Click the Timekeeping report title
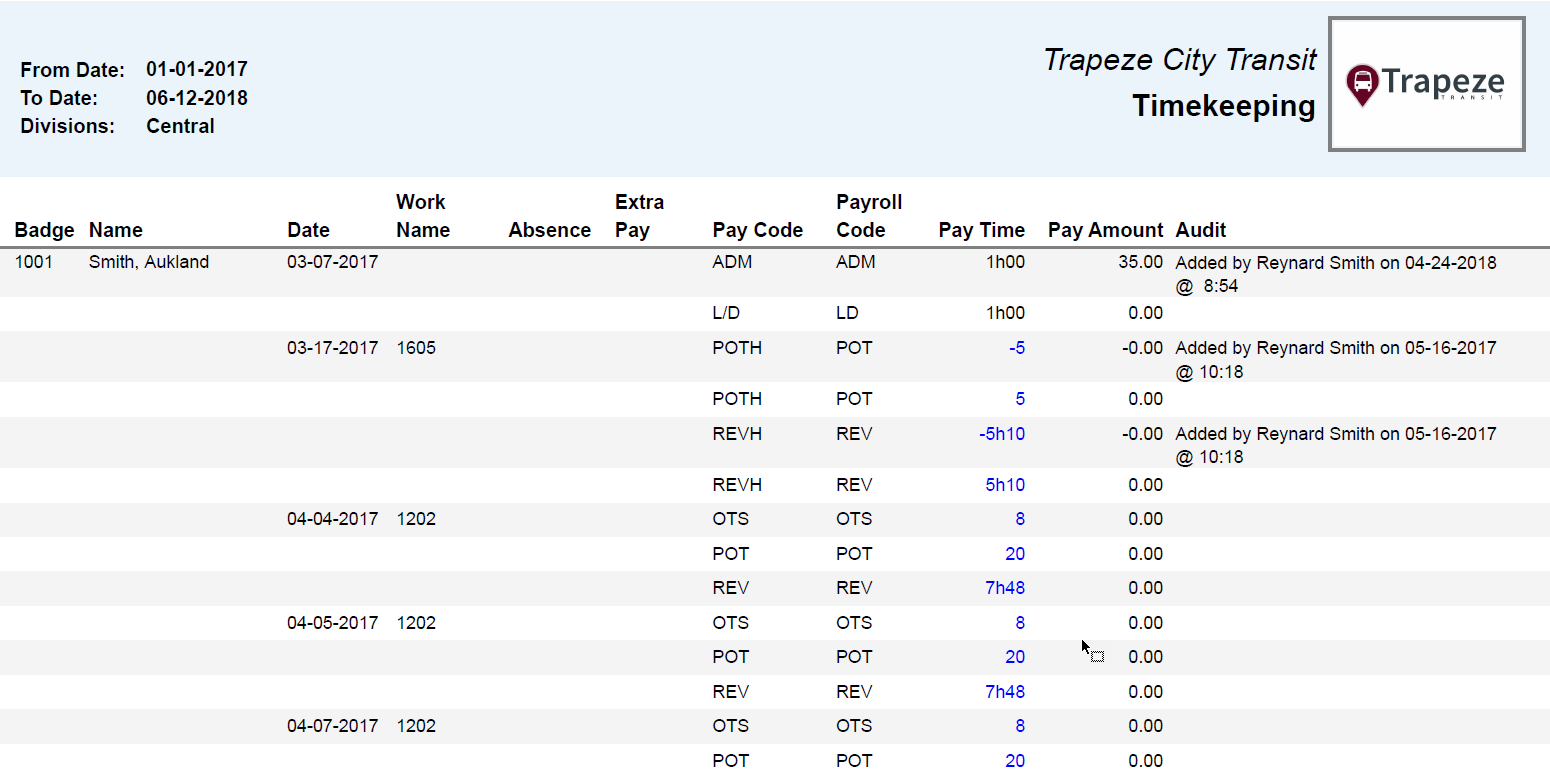 point(1224,106)
